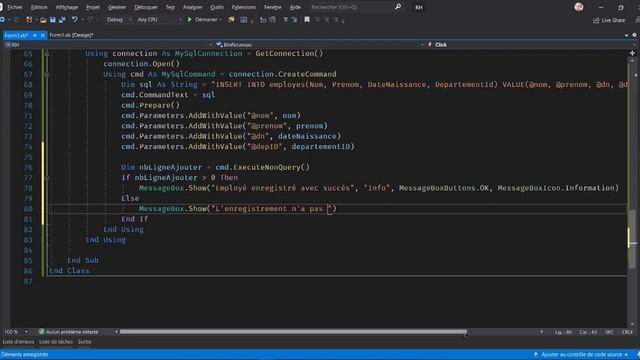The width and height of the screenshot is (640, 360).
Task: Click 'cmd.Prepare()' on line 70
Action: coord(150,105)
